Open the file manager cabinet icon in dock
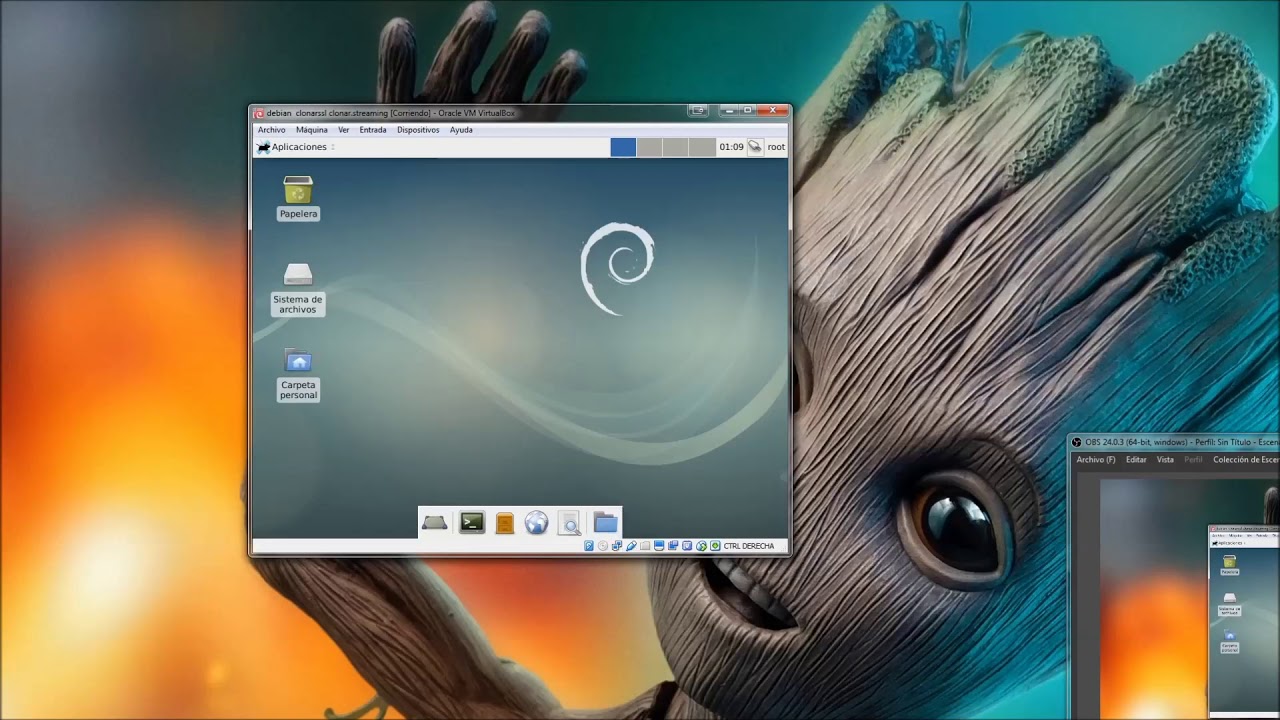 [505, 522]
